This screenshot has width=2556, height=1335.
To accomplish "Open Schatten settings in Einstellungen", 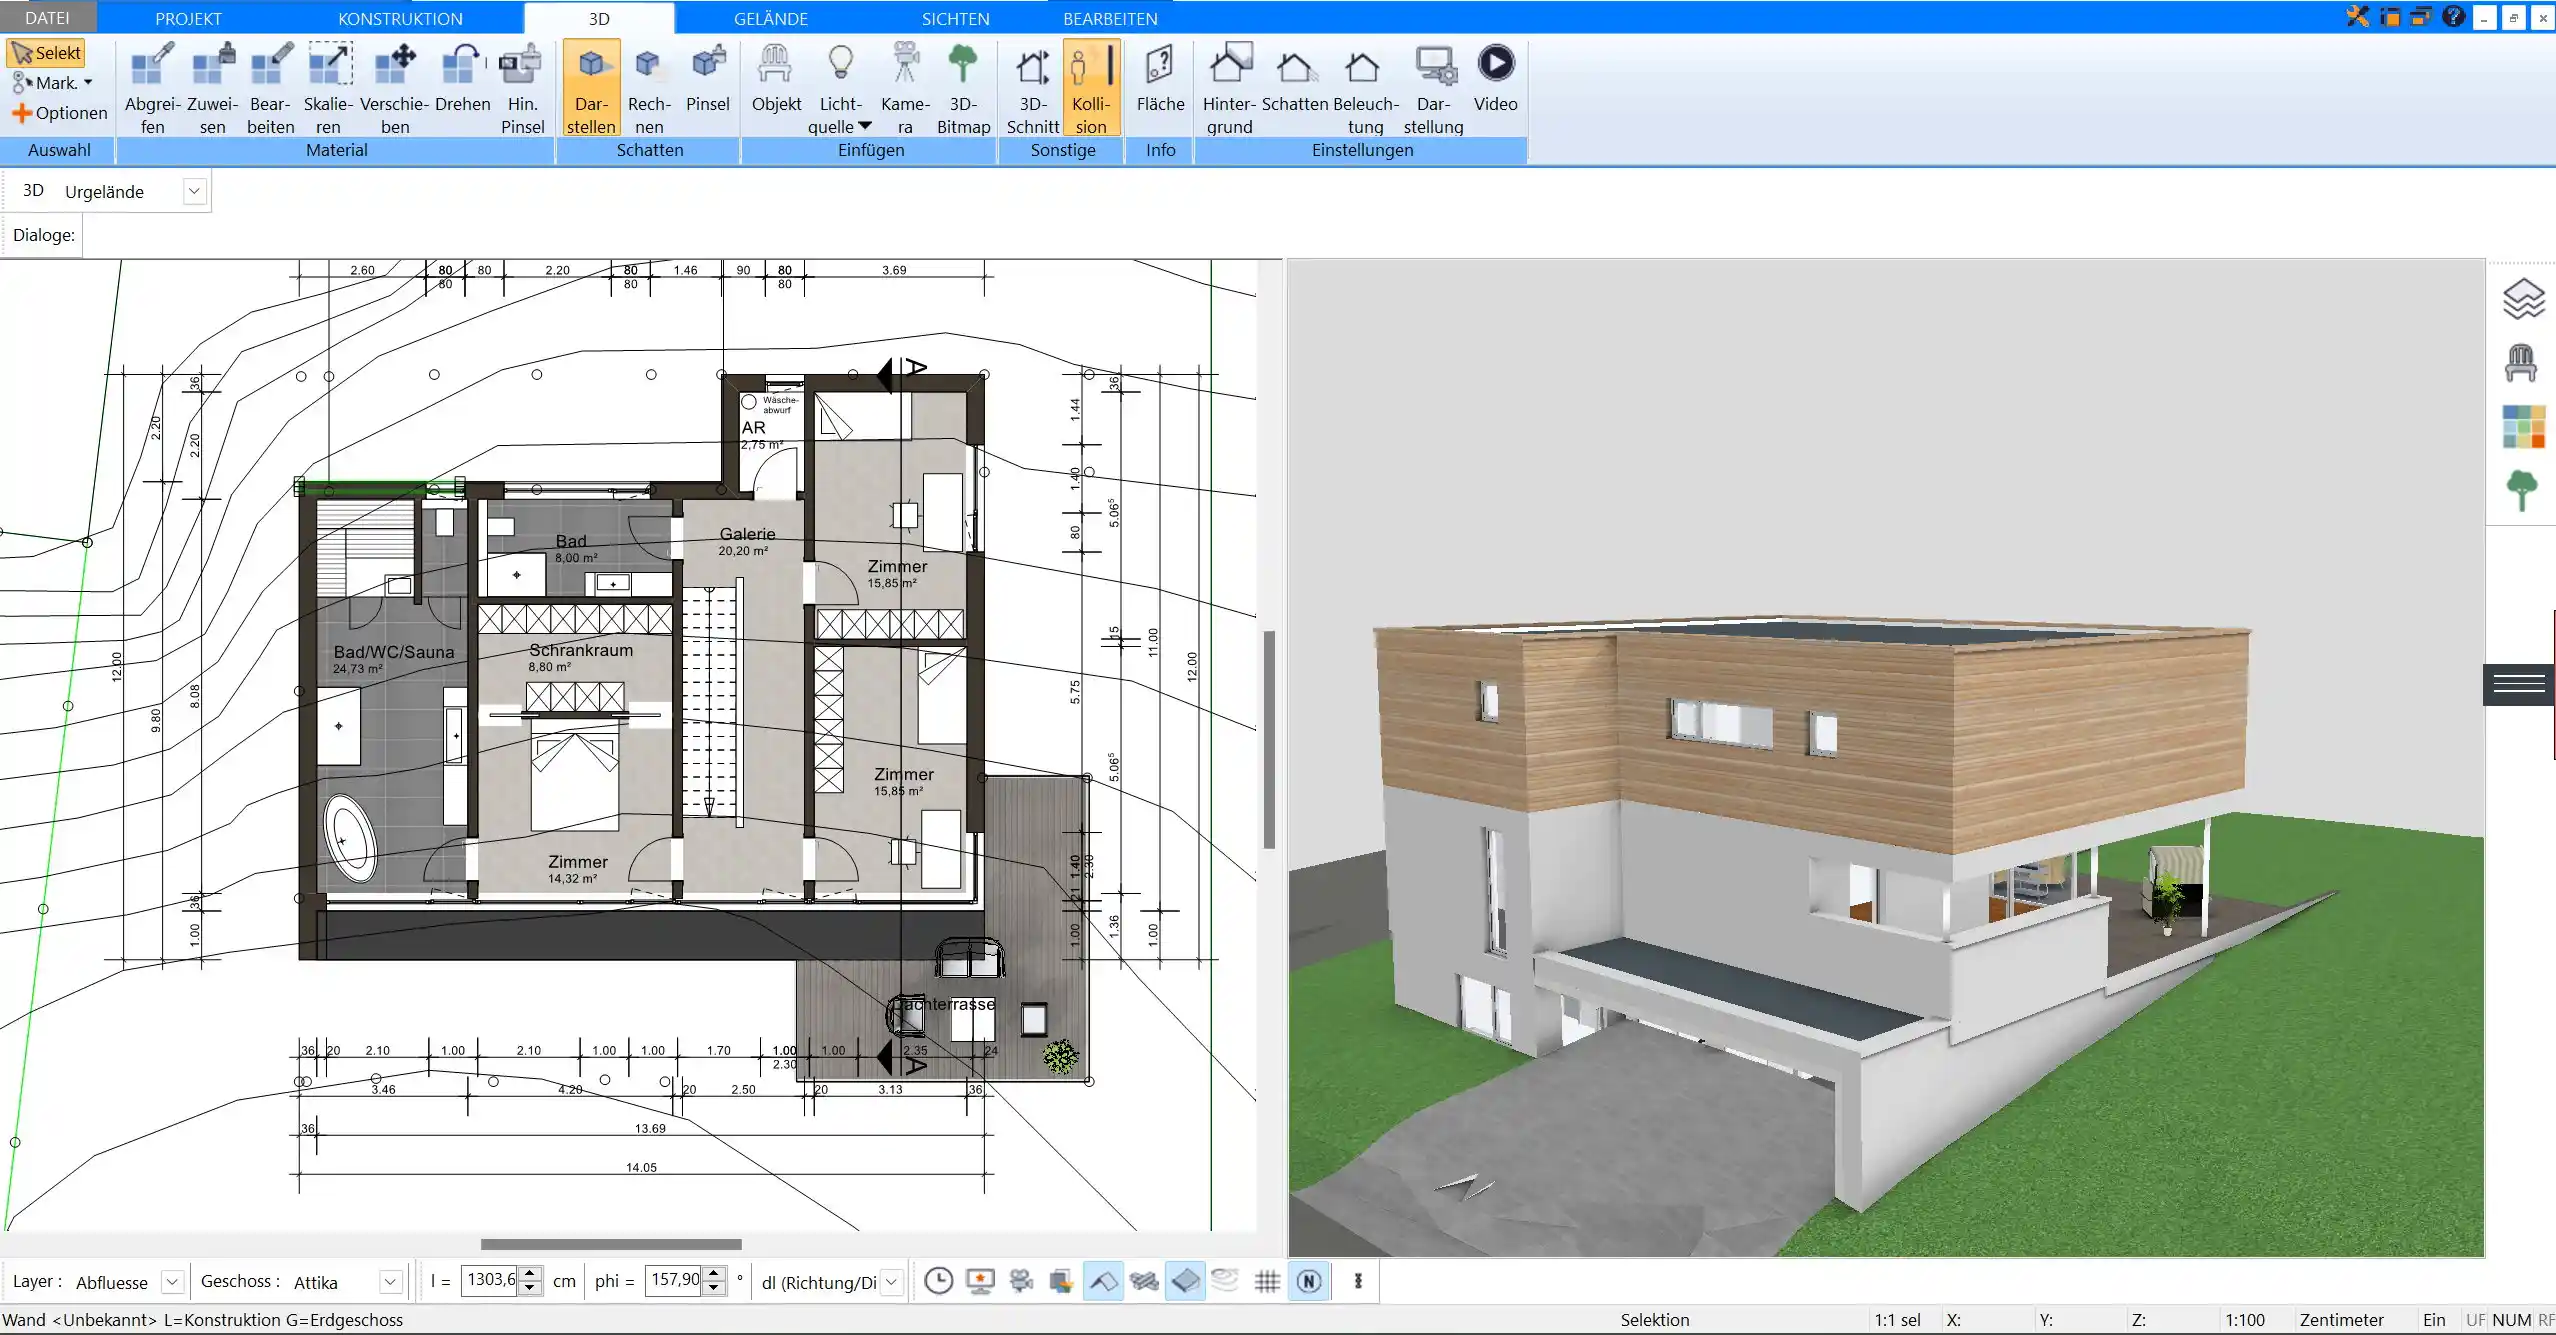I will (x=1295, y=78).
